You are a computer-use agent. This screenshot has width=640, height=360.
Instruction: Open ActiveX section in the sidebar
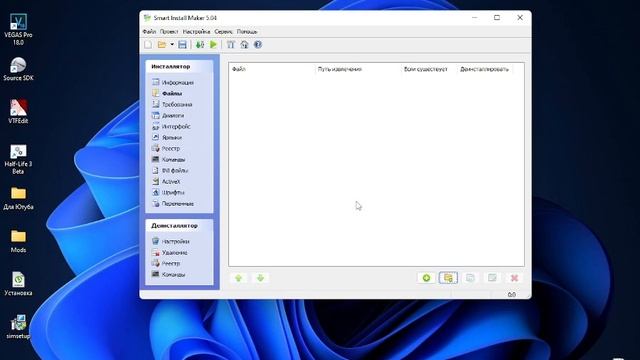(166, 182)
